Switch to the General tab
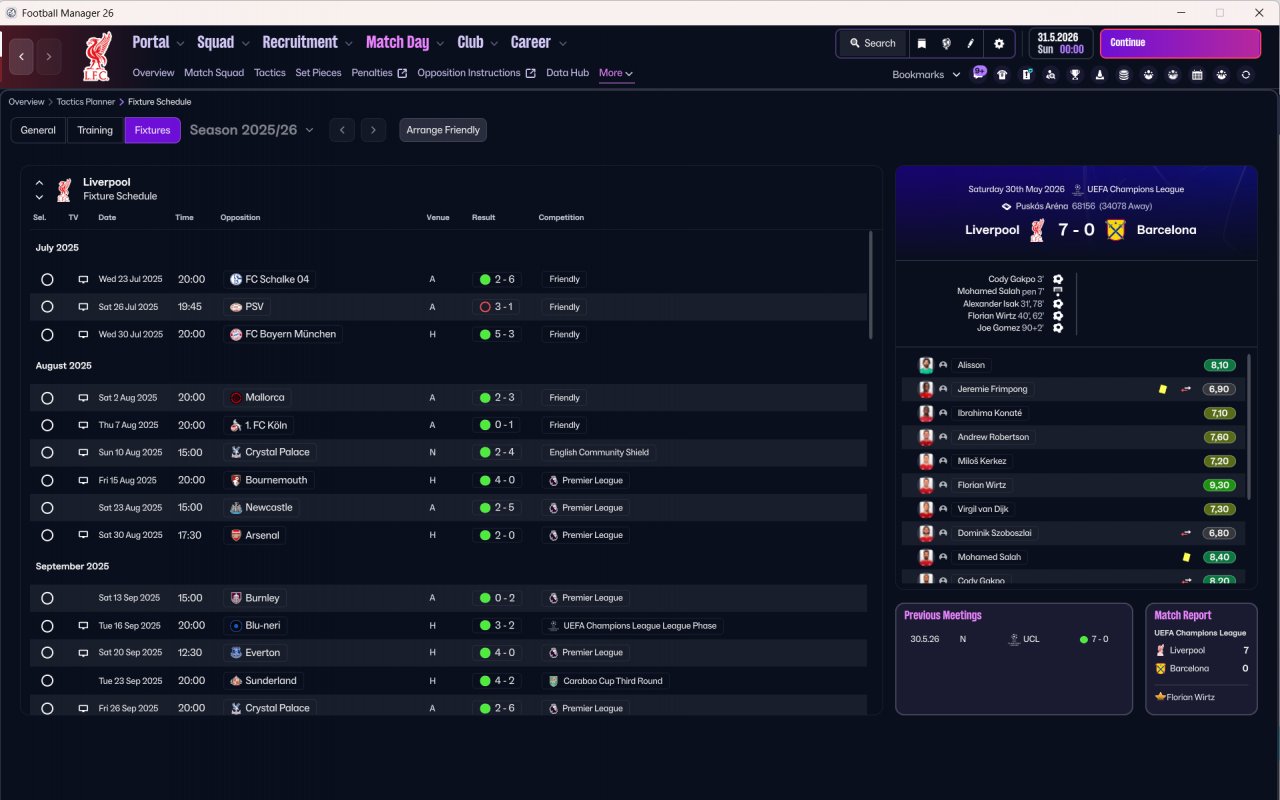 tap(38, 130)
